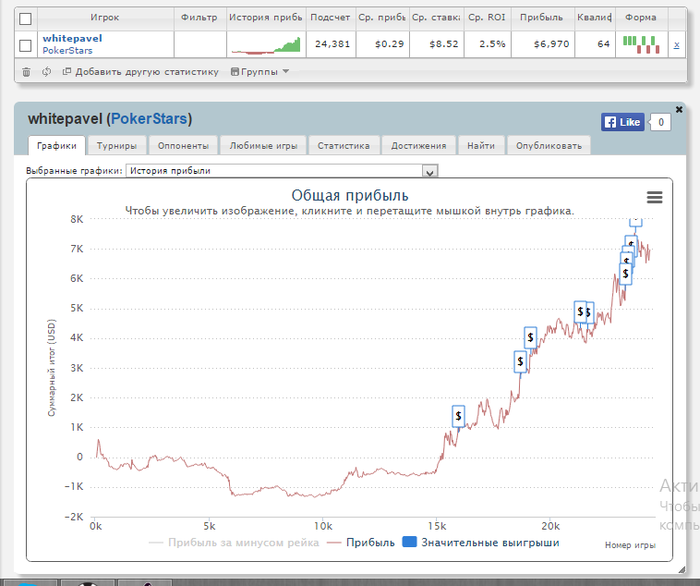Switch to the Графики tab
The height and width of the screenshot is (586, 700).
[x=57, y=145]
